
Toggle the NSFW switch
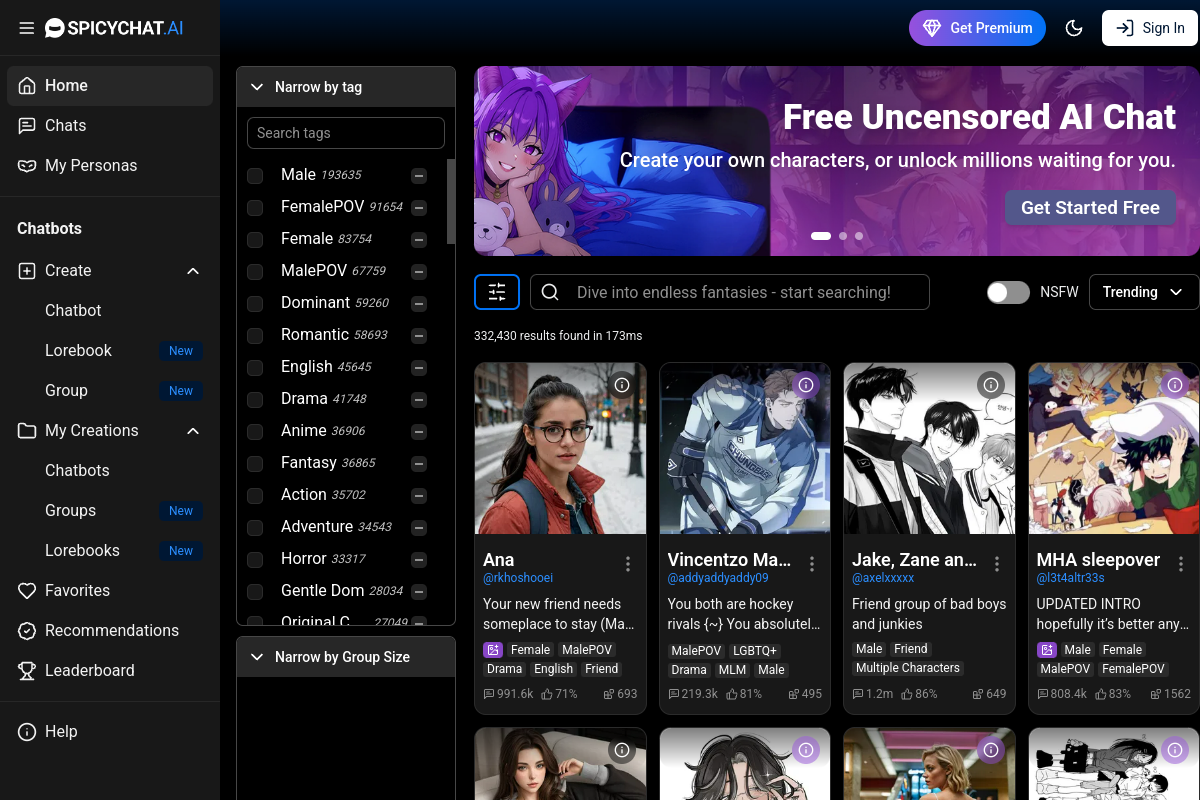[x=1008, y=292]
